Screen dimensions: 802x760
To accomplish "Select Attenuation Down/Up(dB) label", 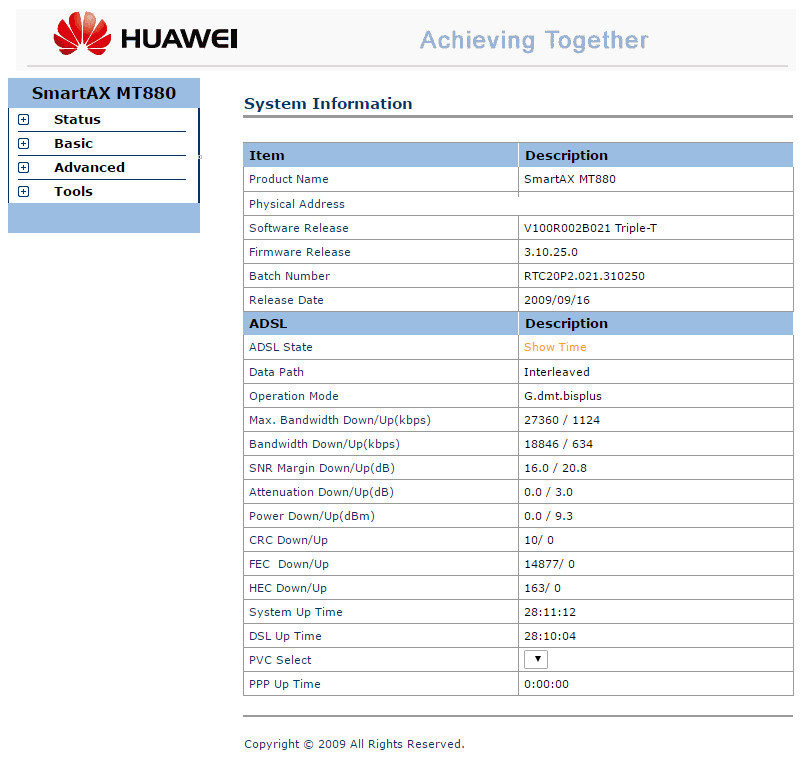I will click(321, 492).
